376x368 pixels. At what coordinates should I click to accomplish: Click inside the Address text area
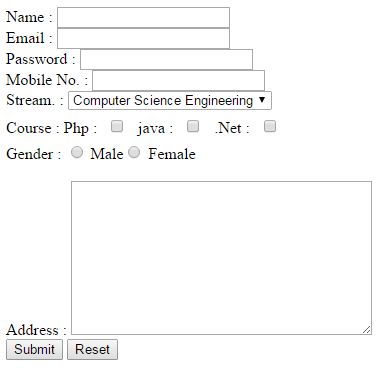point(221,258)
